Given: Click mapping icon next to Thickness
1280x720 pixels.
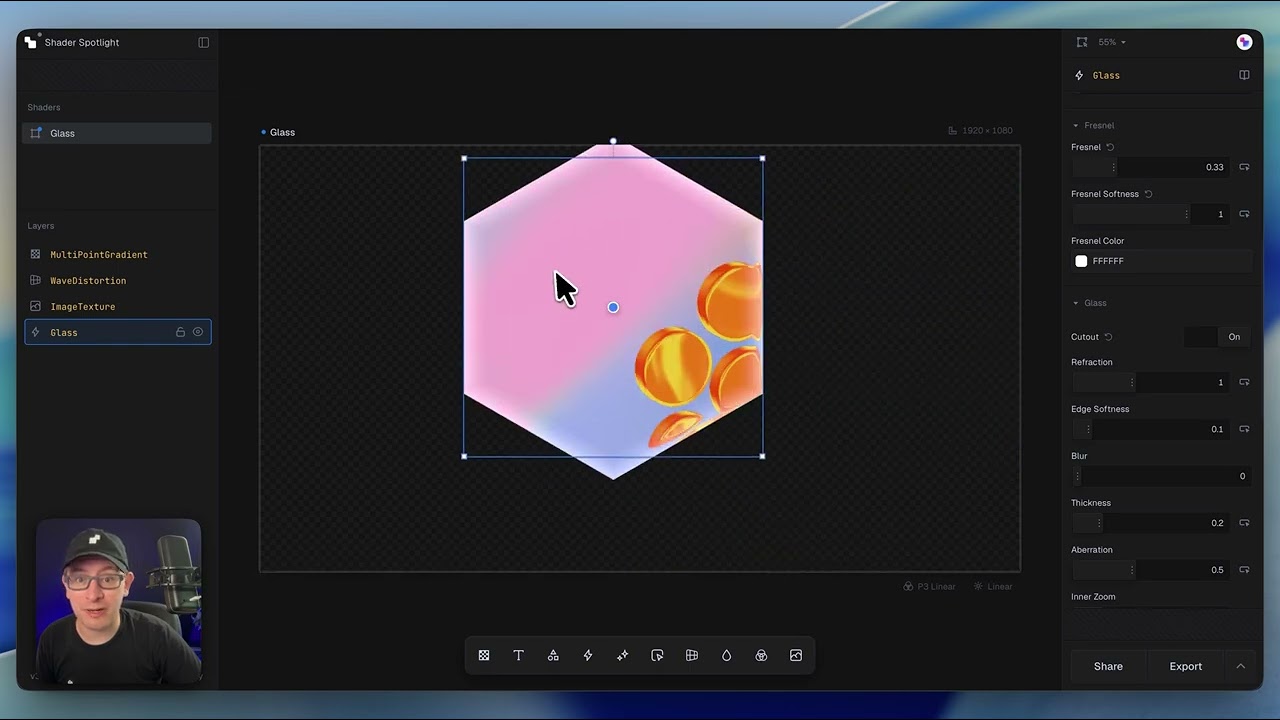Looking at the screenshot, I should click(1244, 523).
